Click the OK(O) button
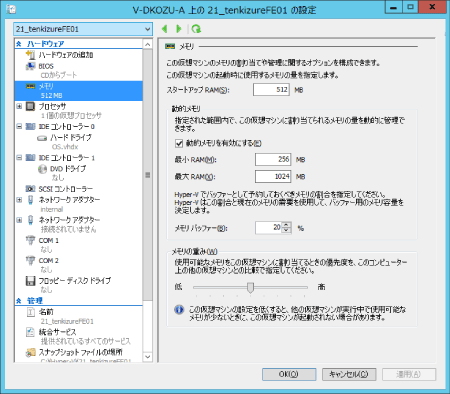Viewport: 450px width, 394px height. [x=289, y=374]
